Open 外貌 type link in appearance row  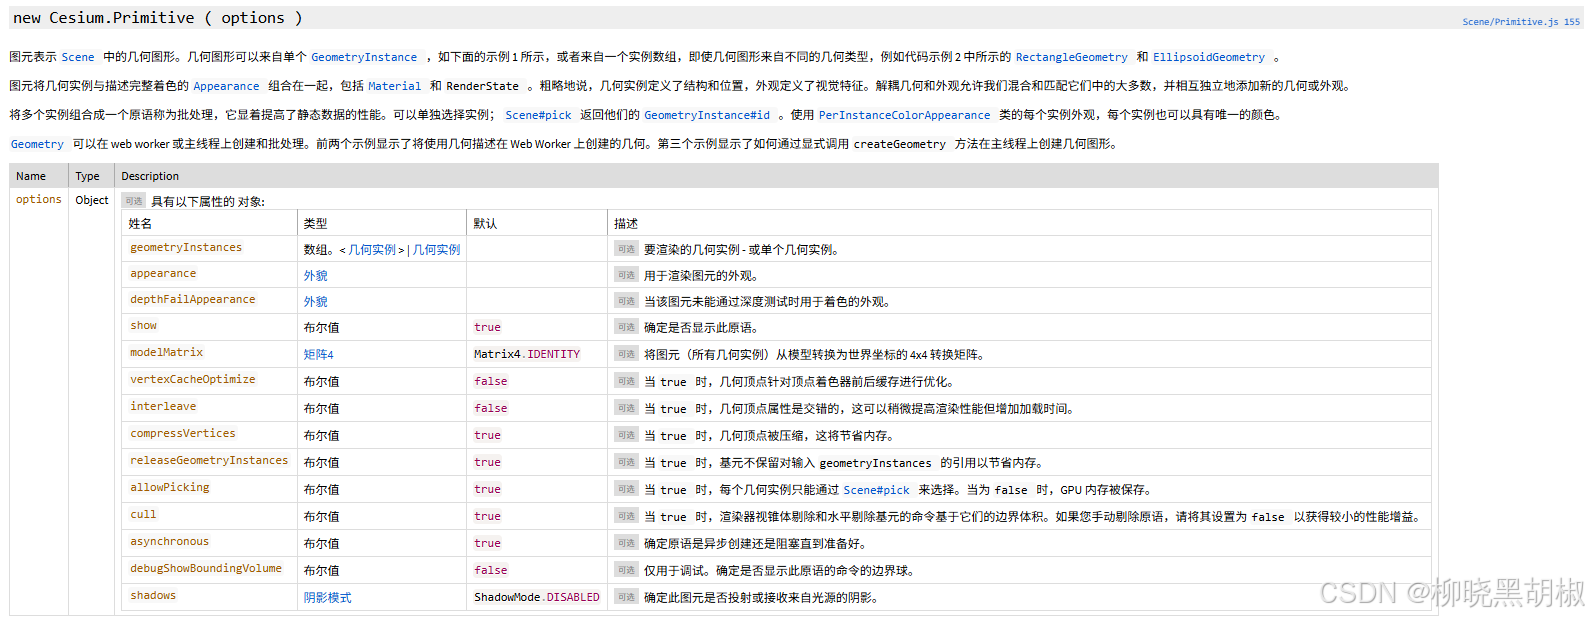pos(316,275)
